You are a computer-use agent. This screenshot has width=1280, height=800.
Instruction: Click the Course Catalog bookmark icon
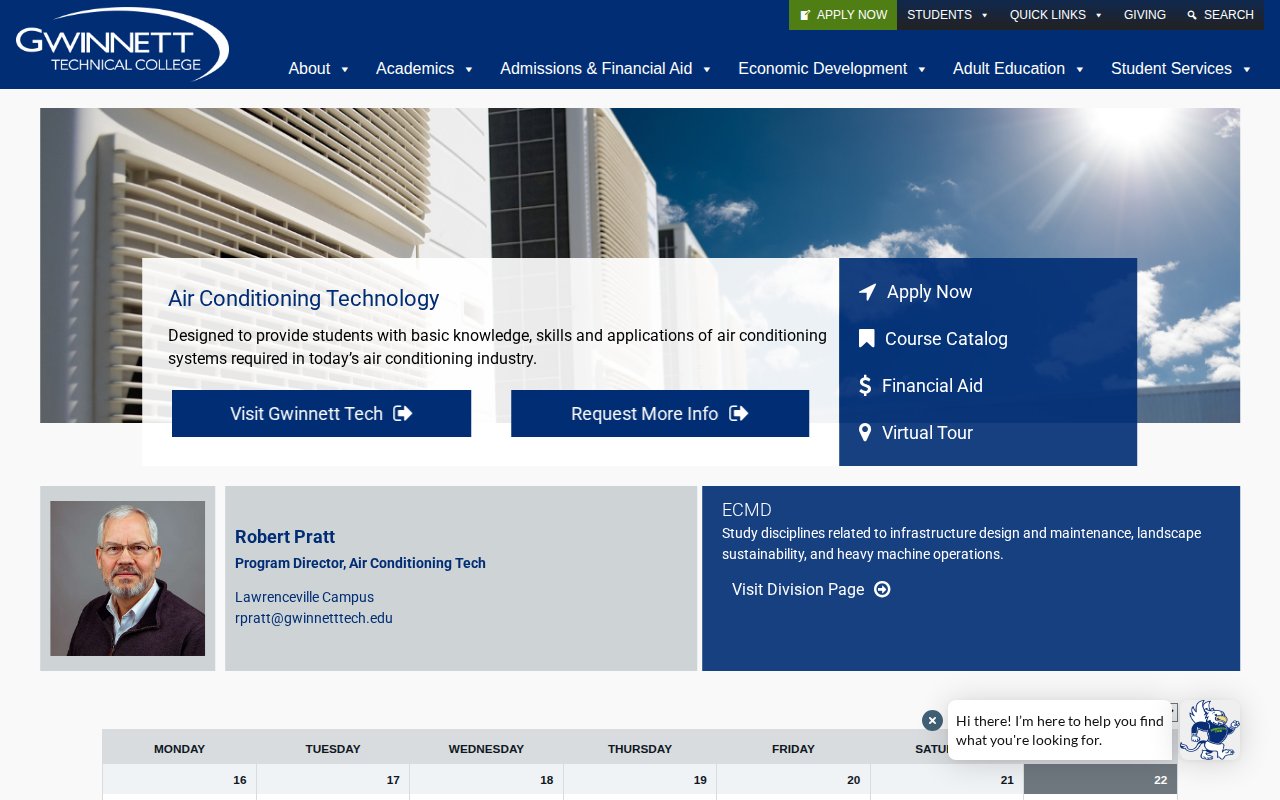pyautogui.click(x=866, y=339)
